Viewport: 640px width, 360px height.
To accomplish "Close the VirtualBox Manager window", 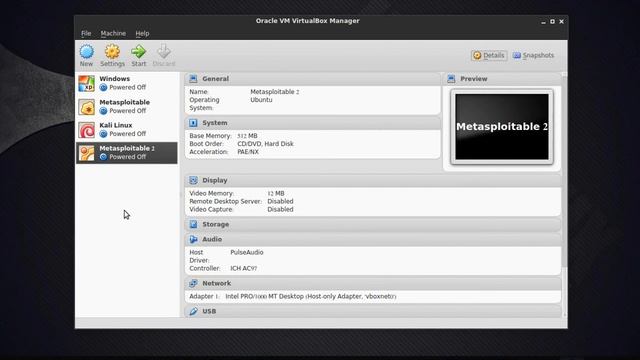I will (x=562, y=22).
